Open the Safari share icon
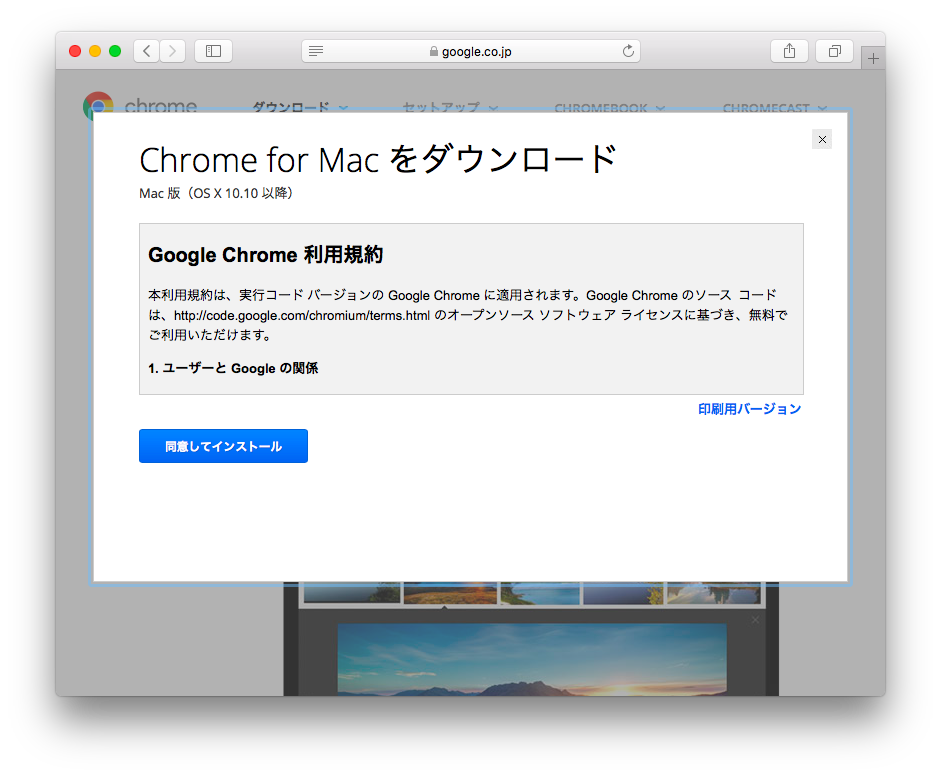The height and width of the screenshot is (776, 941). click(x=789, y=50)
